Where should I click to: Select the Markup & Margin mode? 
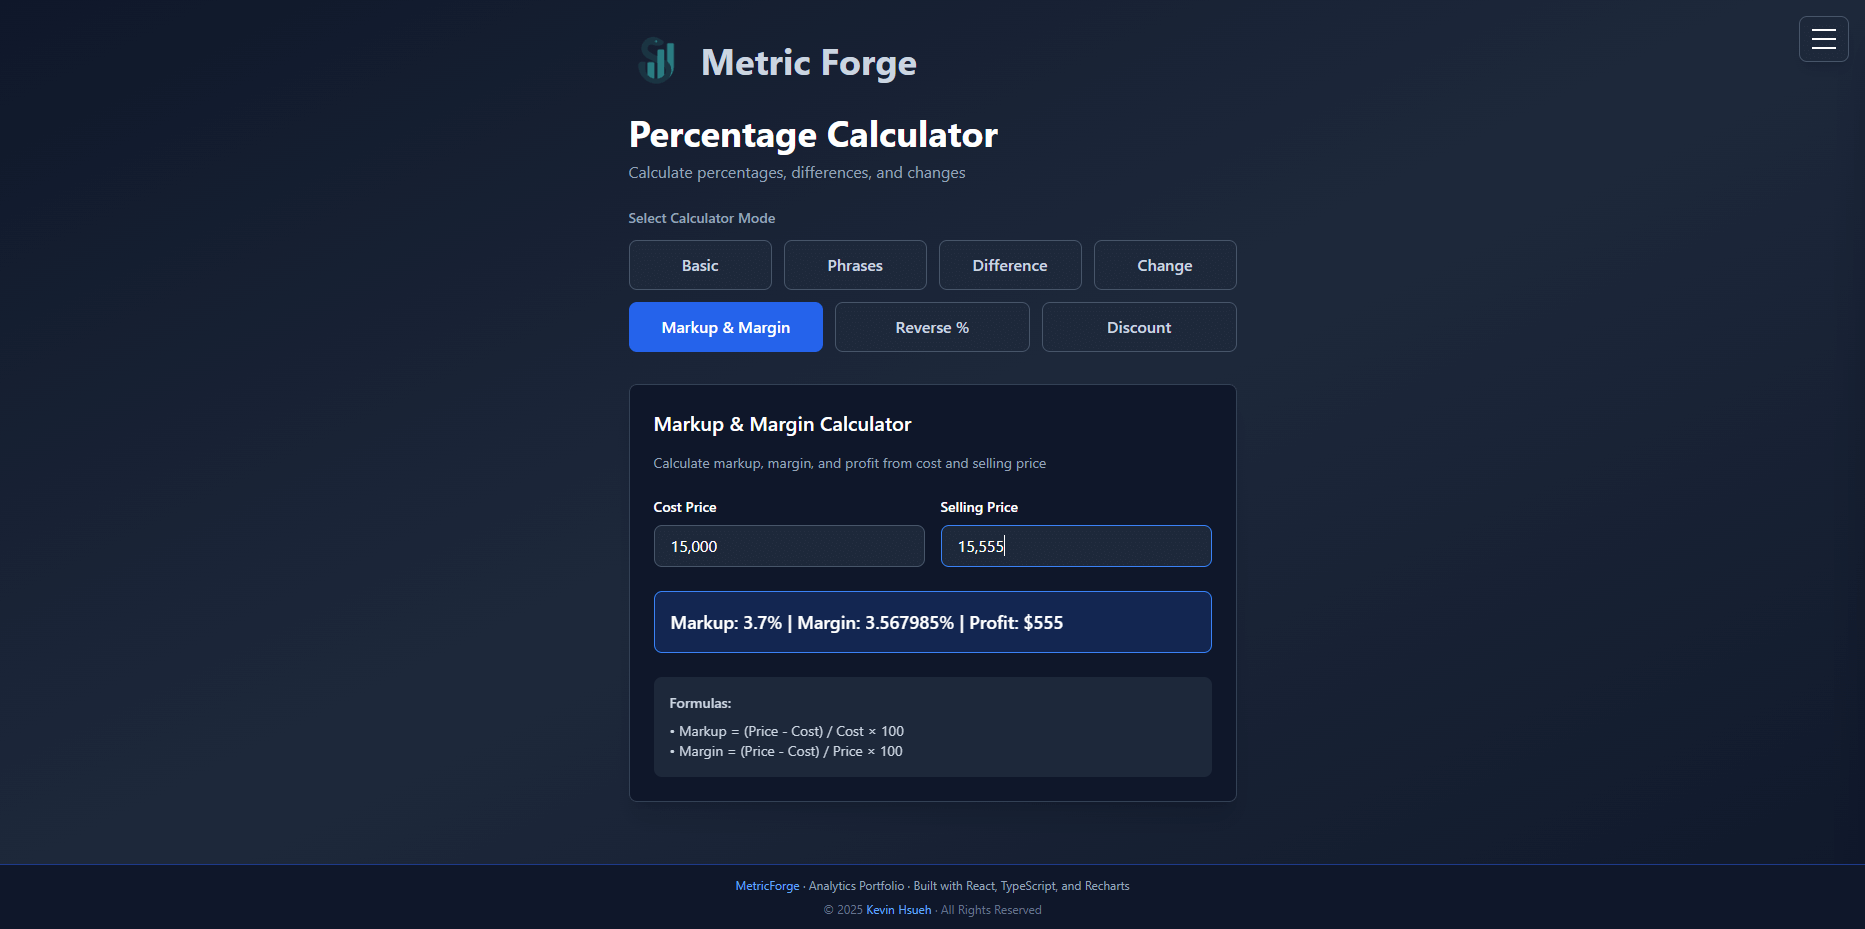pos(726,327)
